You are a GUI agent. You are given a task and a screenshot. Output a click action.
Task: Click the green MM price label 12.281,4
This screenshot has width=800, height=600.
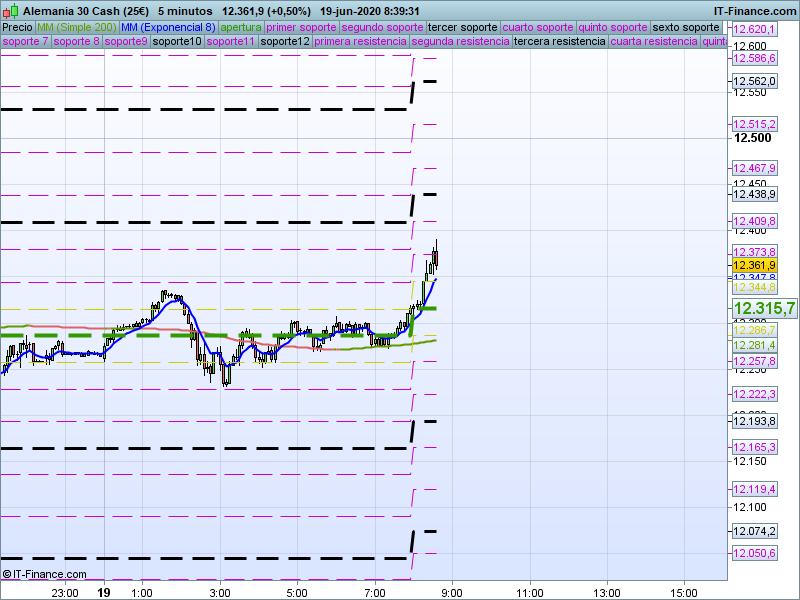tap(755, 345)
